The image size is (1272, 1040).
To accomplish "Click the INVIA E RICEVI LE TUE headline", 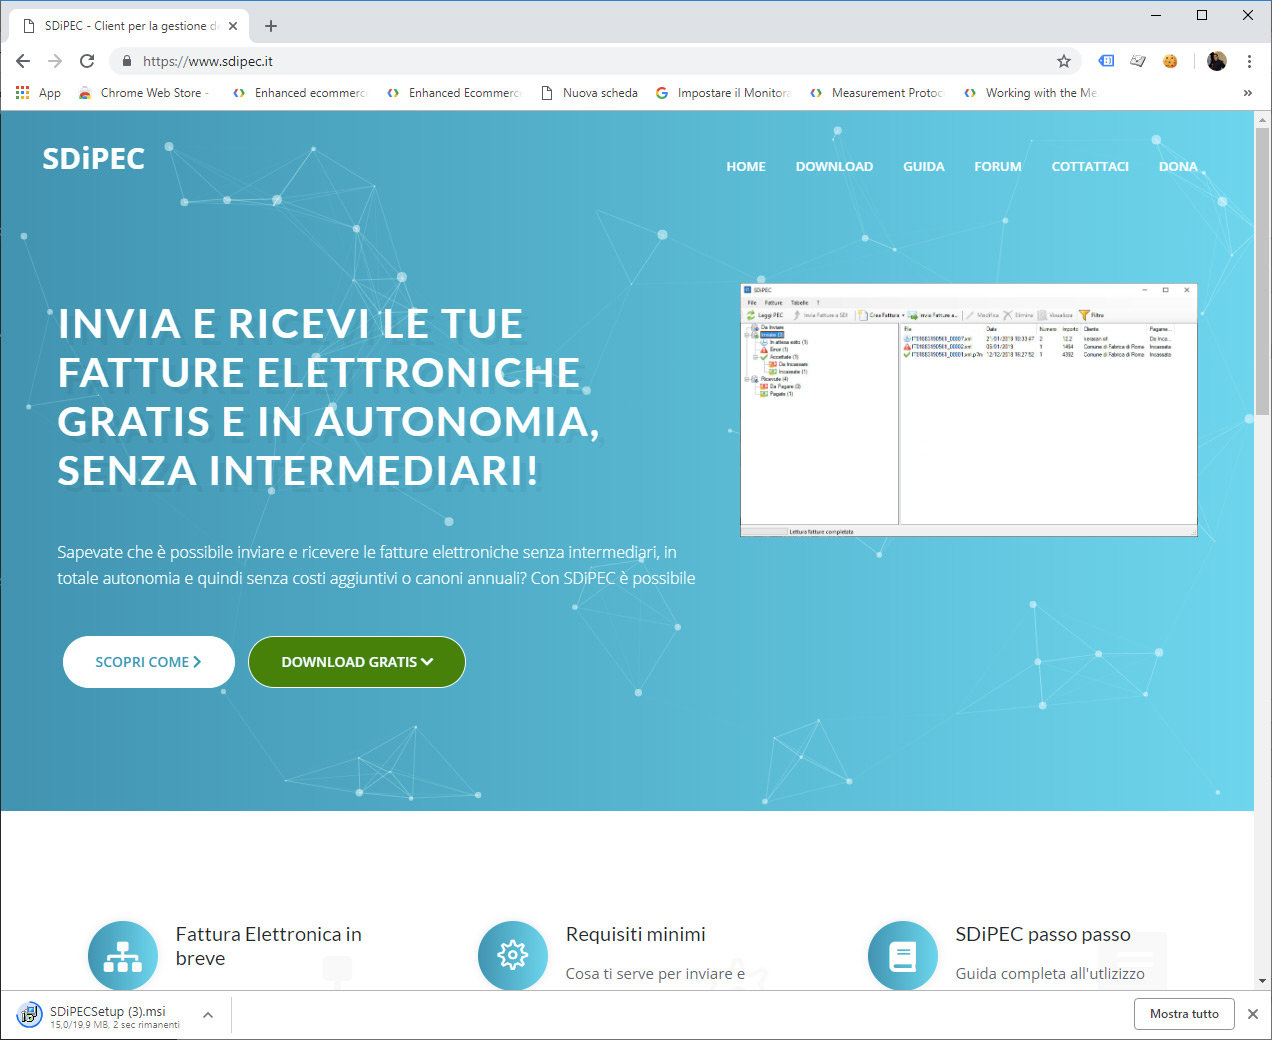I will 328,397.
